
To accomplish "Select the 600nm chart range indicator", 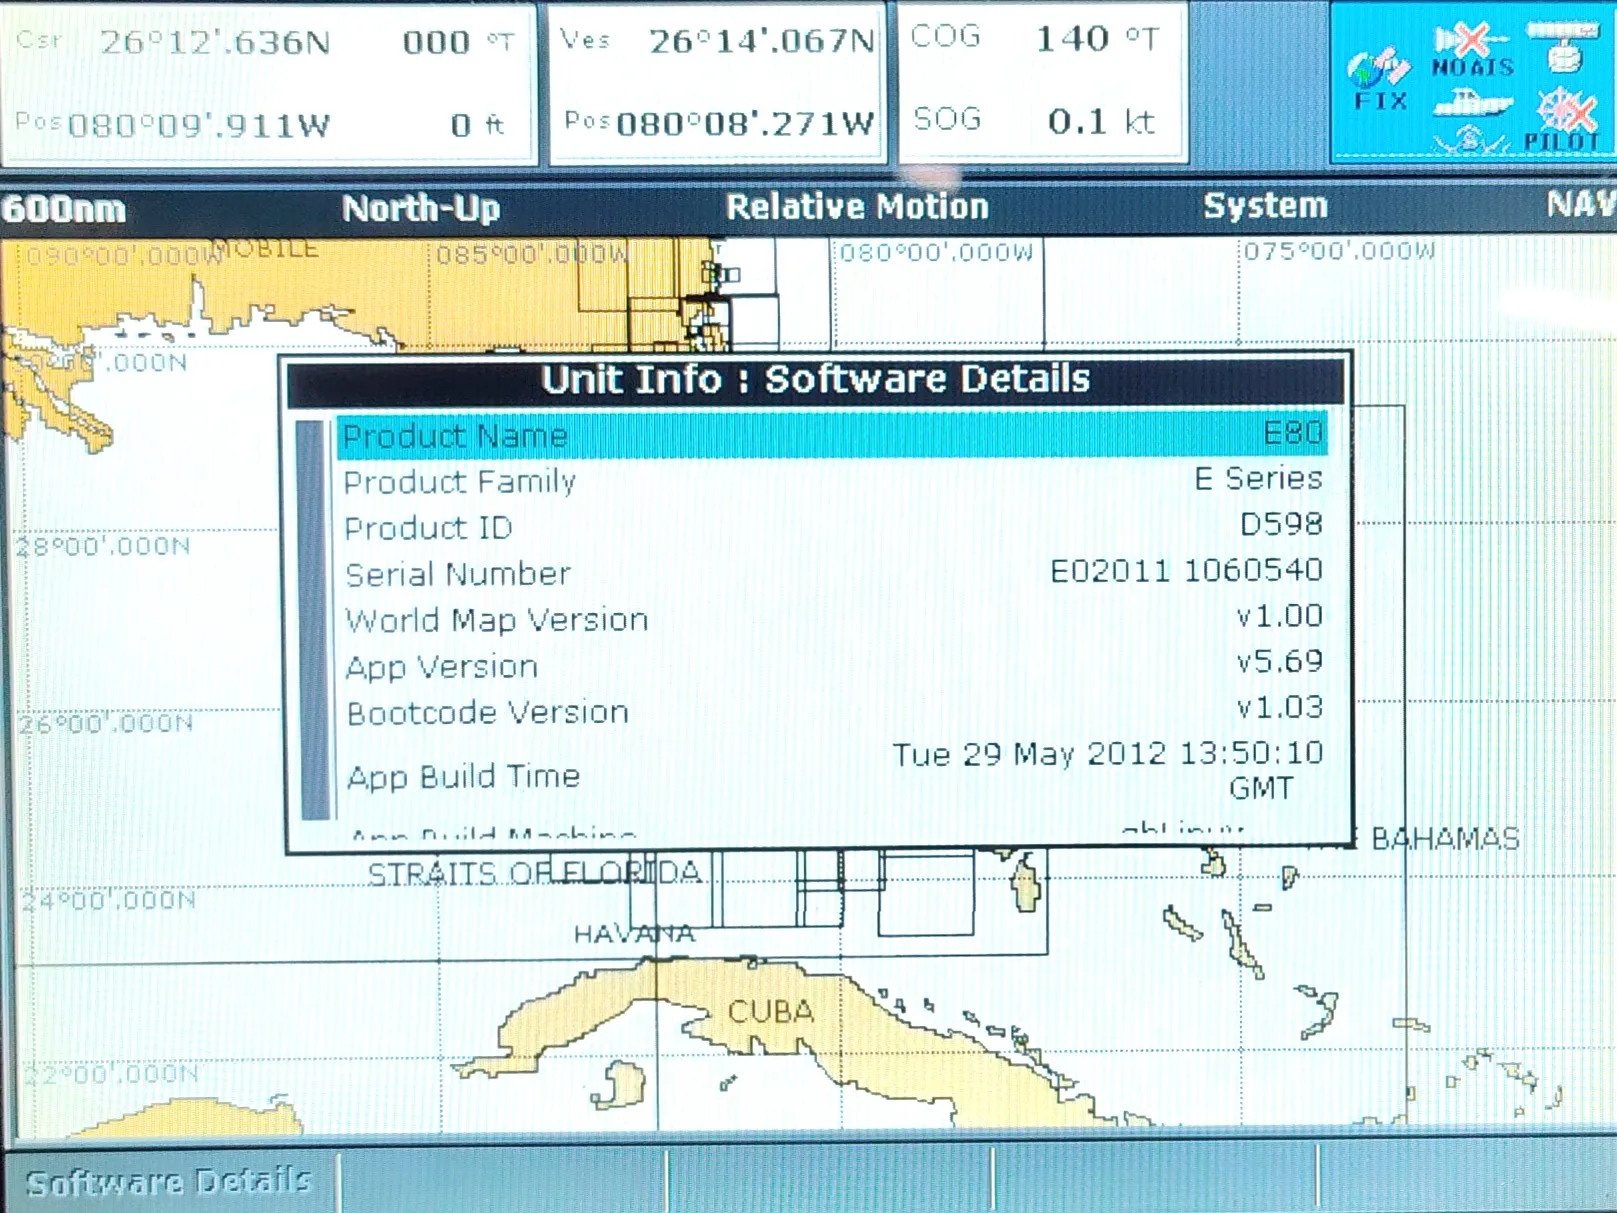I will point(64,209).
